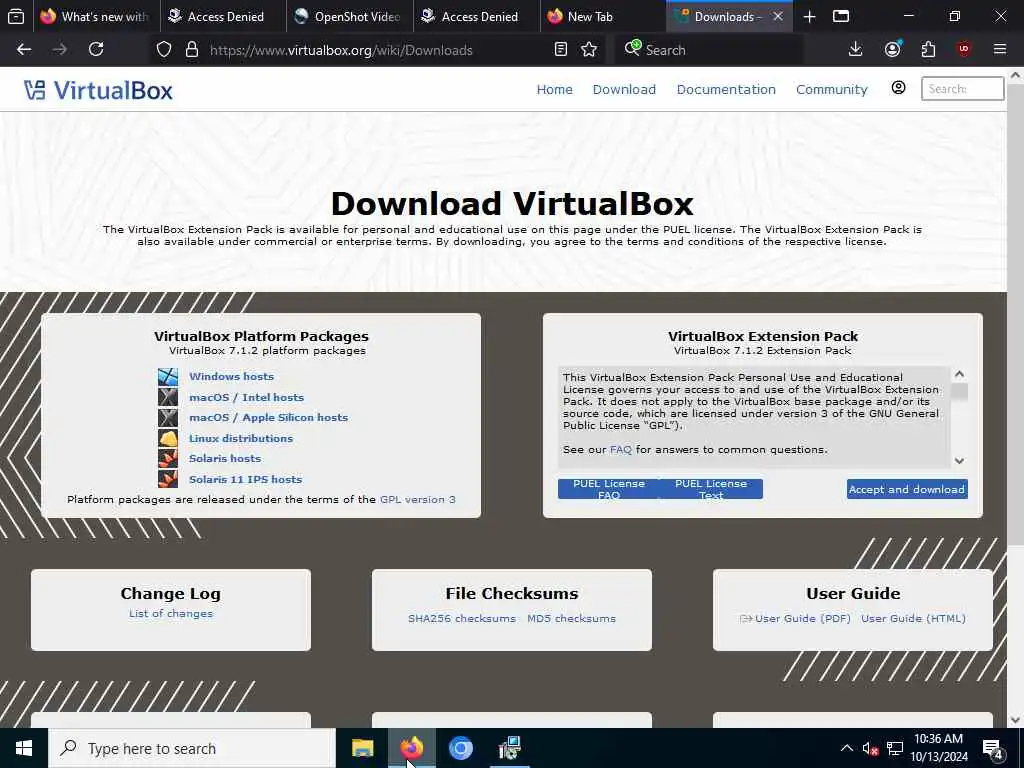Open the Firefox View icon left of tabs
This screenshot has width=1024, height=768.
16,16
